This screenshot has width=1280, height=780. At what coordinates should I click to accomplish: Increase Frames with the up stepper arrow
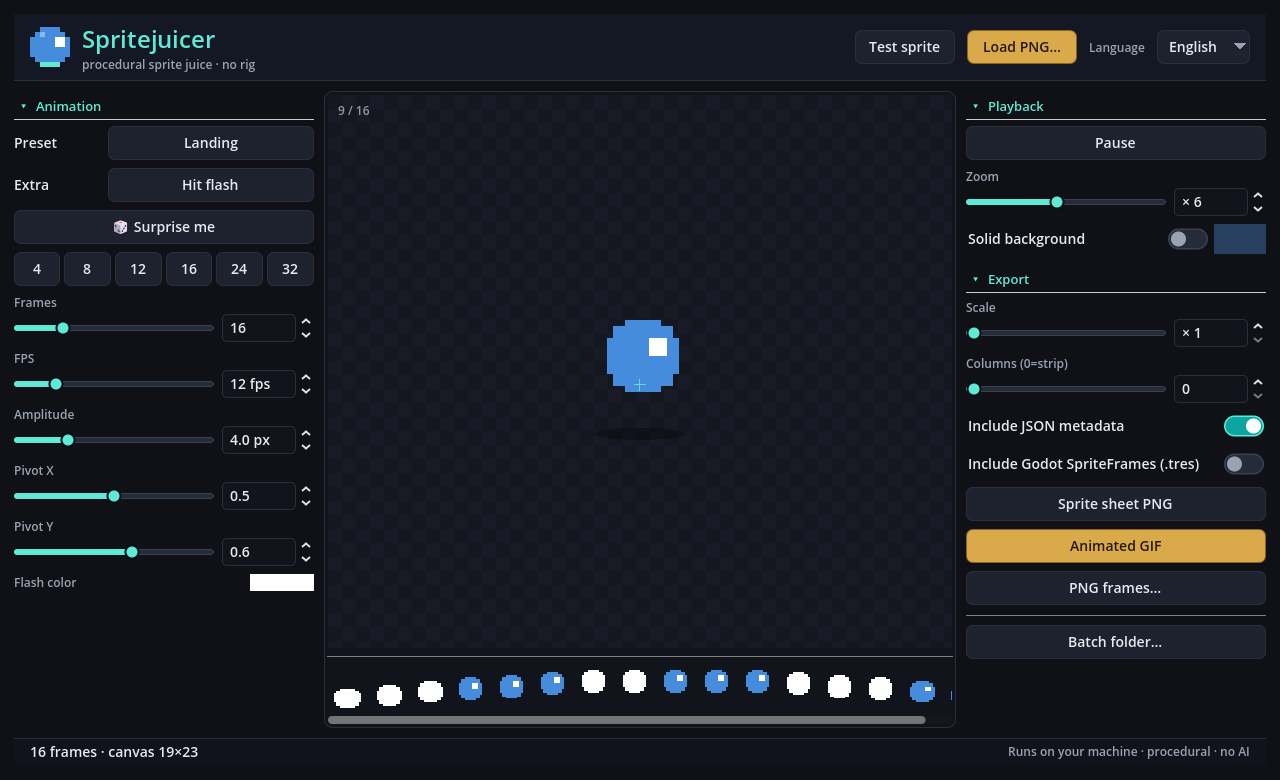pyautogui.click(x=306, y=322)
